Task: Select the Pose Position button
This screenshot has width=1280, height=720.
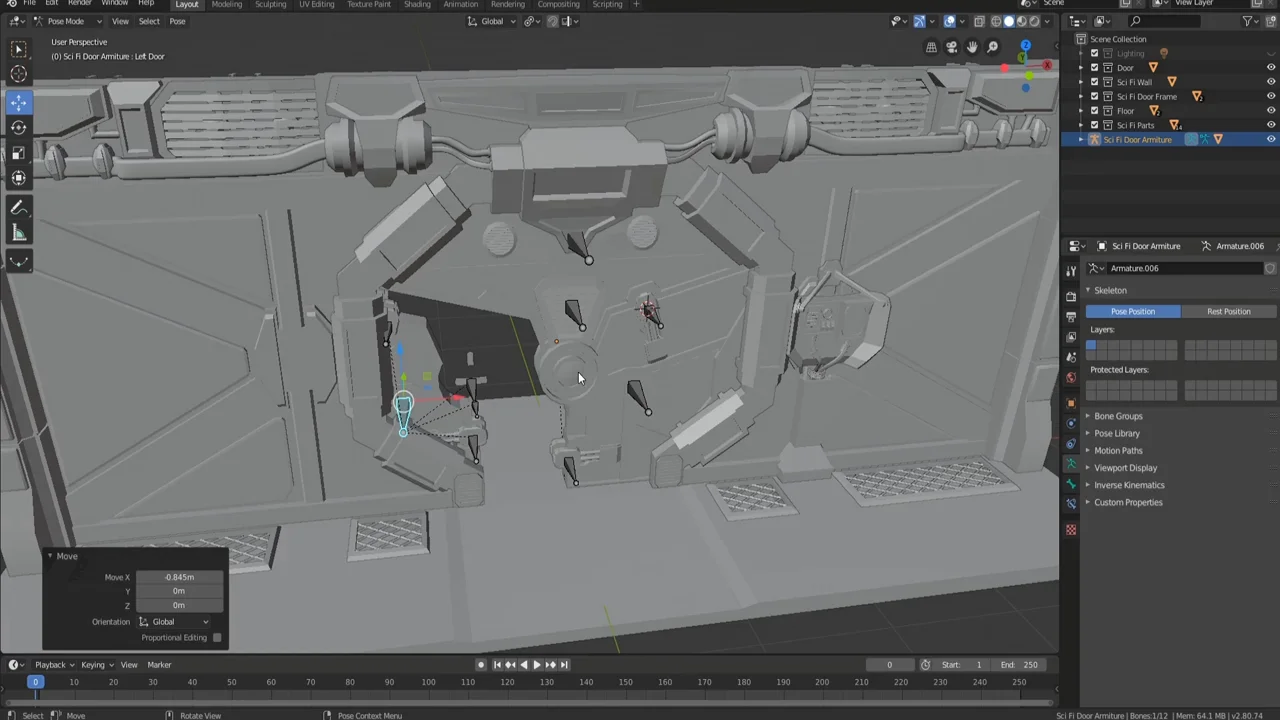Action: point(1132,311)
